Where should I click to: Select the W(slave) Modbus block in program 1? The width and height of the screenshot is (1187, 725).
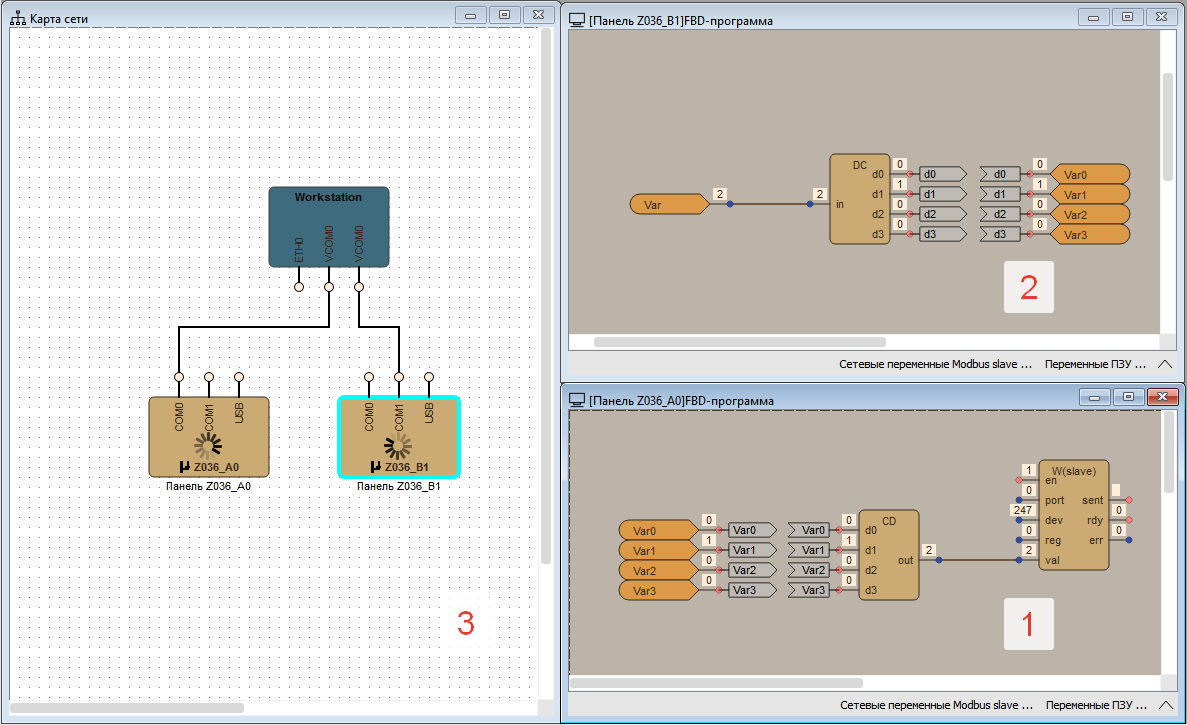[x=1073, y=515]
